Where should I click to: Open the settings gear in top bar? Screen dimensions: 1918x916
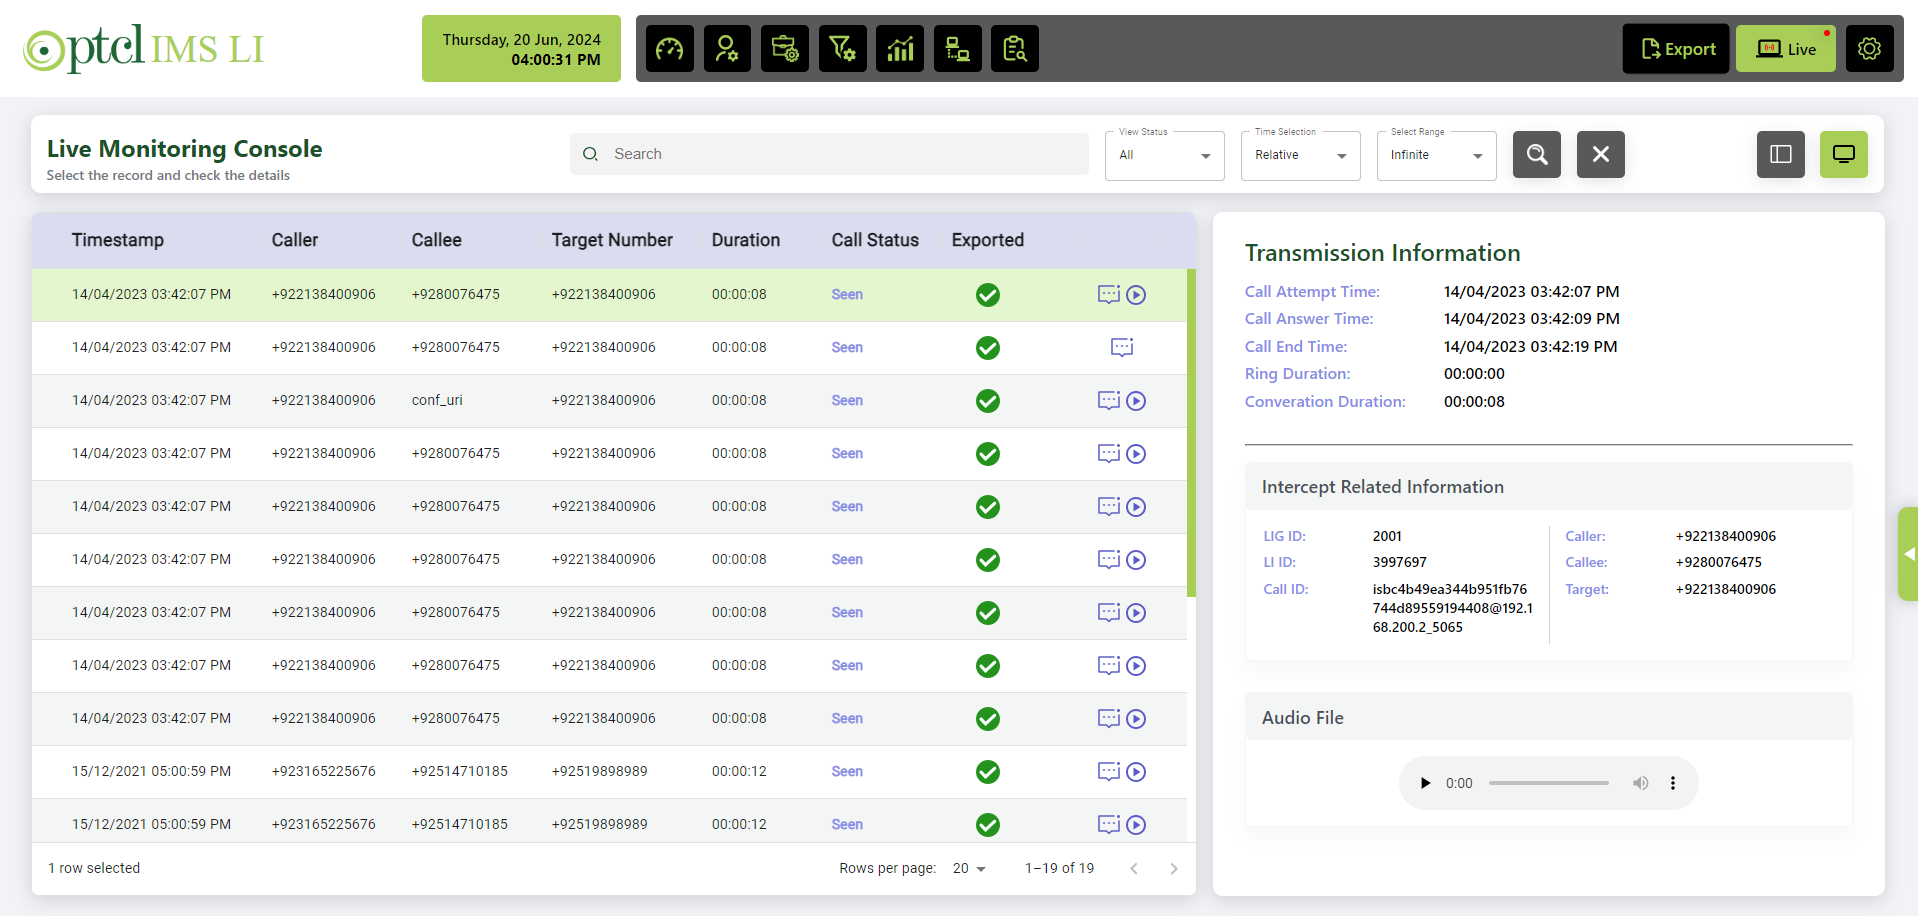(1869, 49)
